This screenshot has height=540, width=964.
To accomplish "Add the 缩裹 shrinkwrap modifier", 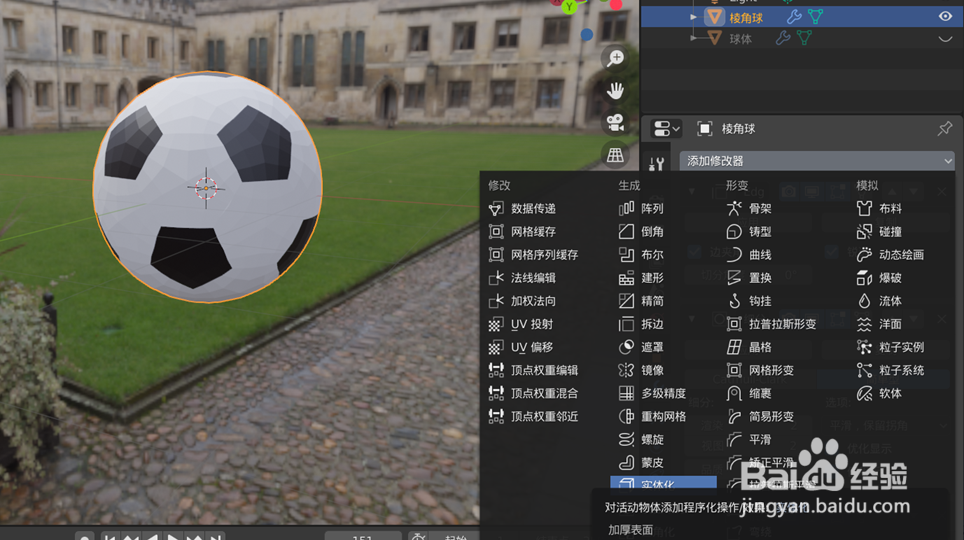I will (x=749, y=393).
